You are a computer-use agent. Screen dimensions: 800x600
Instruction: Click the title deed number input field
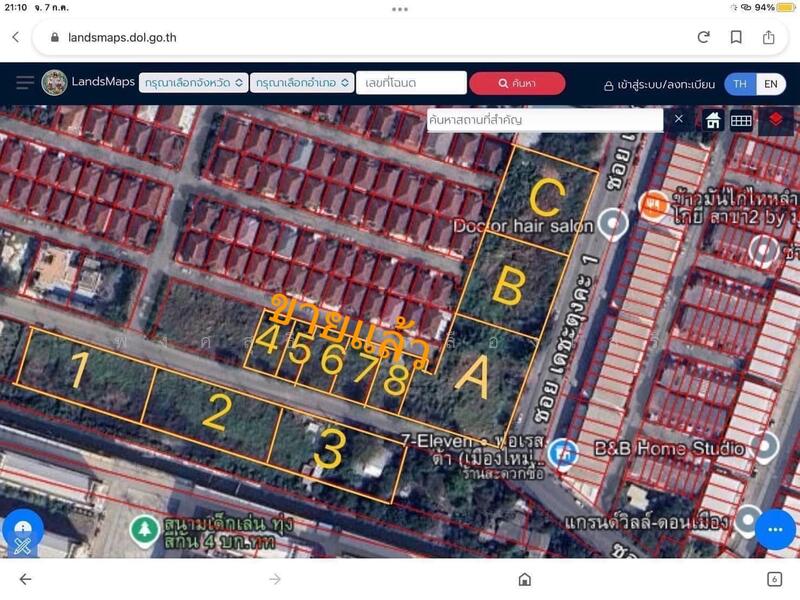pos(411,83)
